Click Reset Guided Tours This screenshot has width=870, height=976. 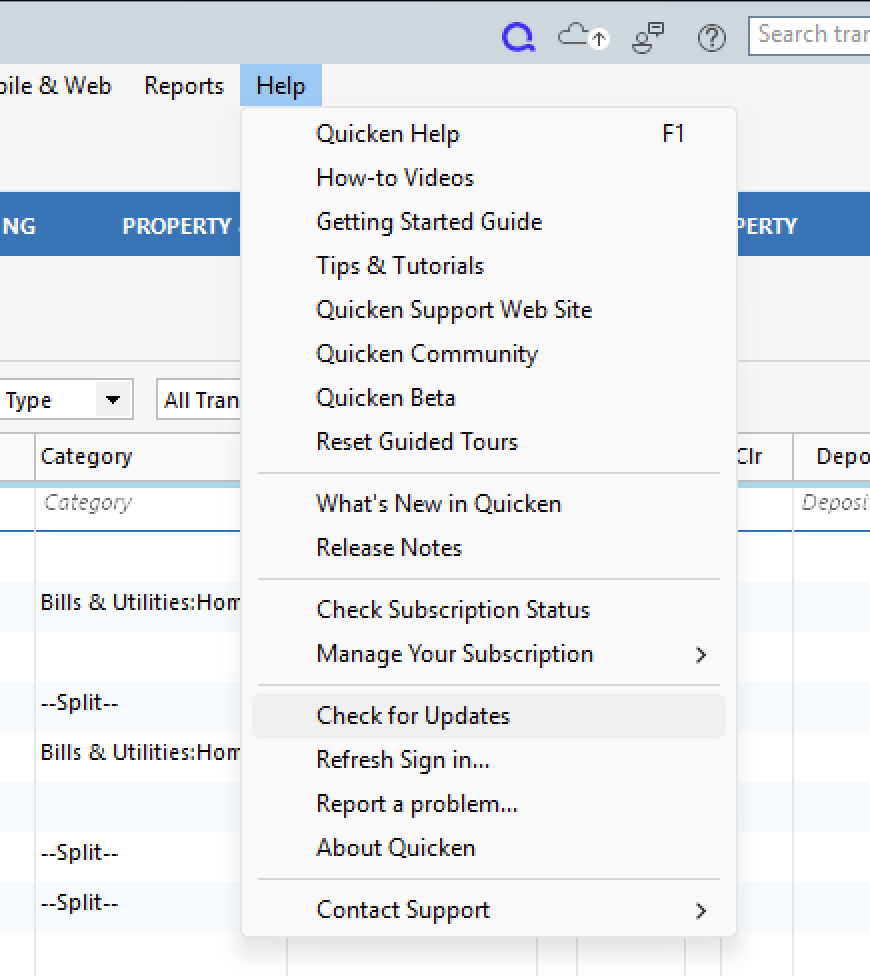point(489,442)
